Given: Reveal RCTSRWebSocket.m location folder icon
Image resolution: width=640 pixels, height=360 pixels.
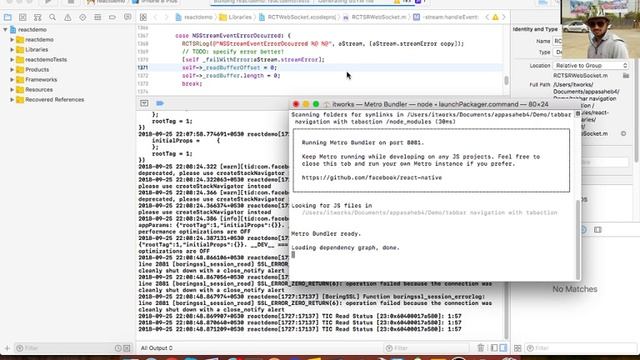Looking at the screenshot, I should click(x=626, y=76).
